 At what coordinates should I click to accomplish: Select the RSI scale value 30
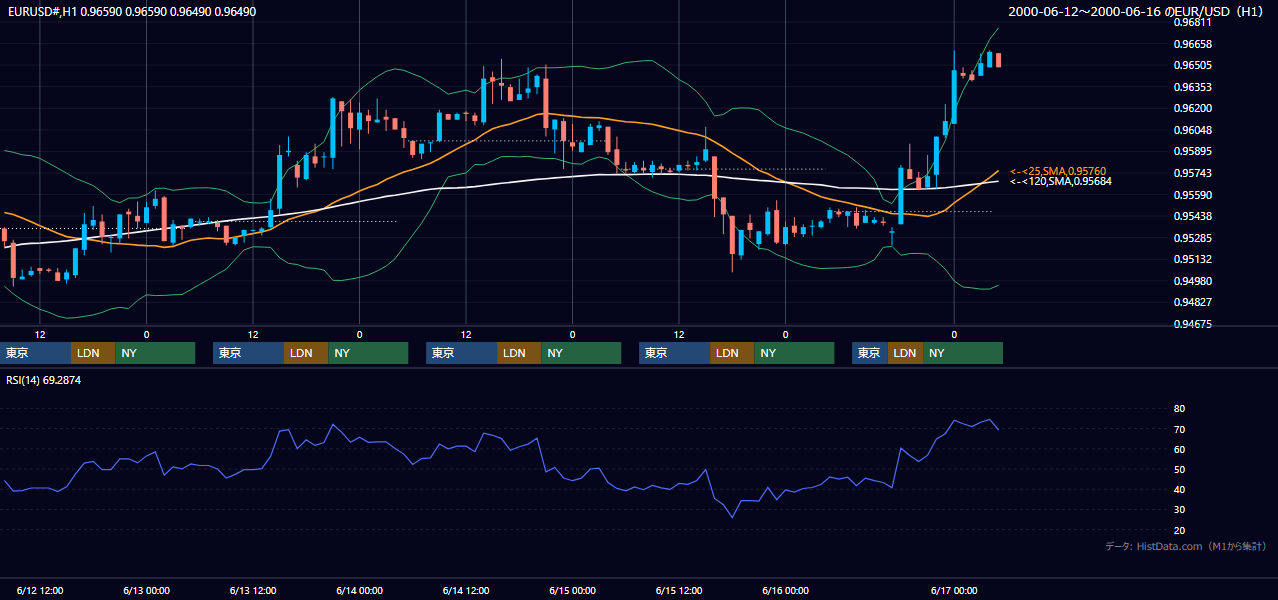point(1179,509)
